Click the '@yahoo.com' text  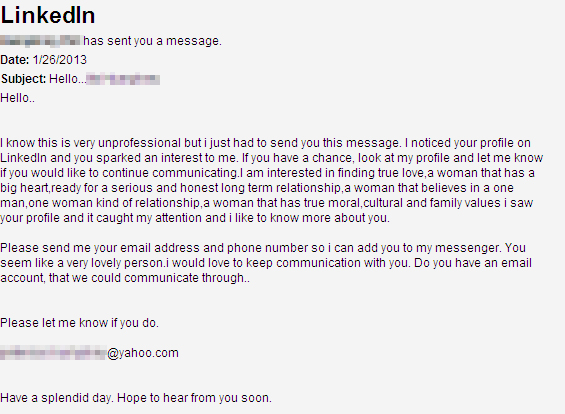pos(143,353)
